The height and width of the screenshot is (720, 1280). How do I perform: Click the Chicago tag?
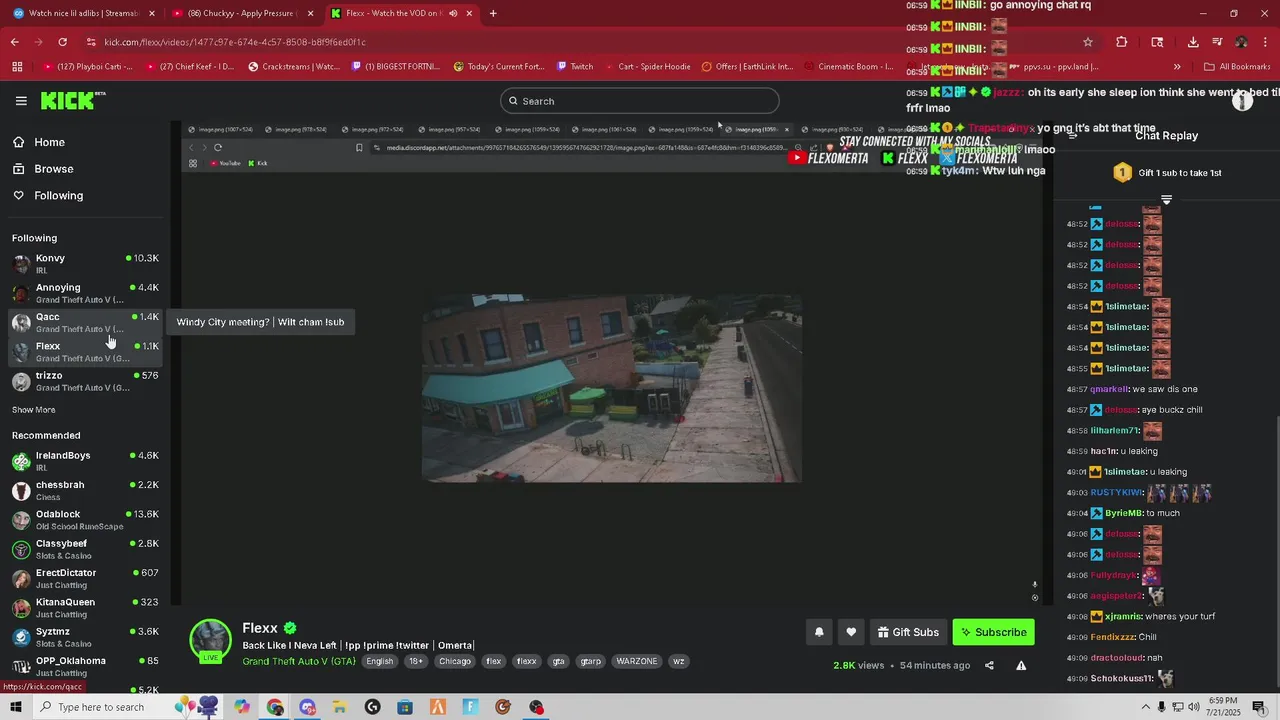(x=454, y=661)
